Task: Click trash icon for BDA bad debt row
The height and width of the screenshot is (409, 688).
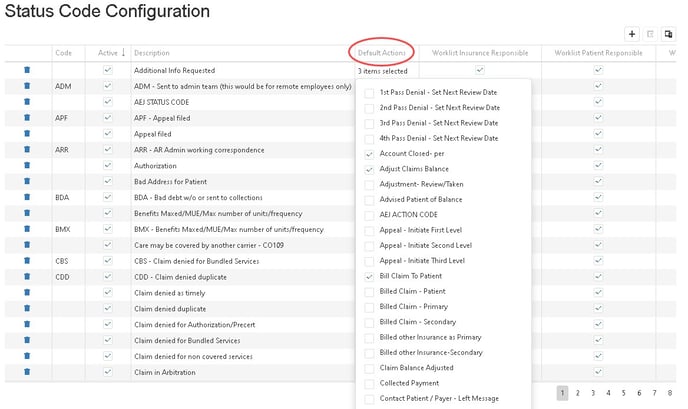Action: 27,198
